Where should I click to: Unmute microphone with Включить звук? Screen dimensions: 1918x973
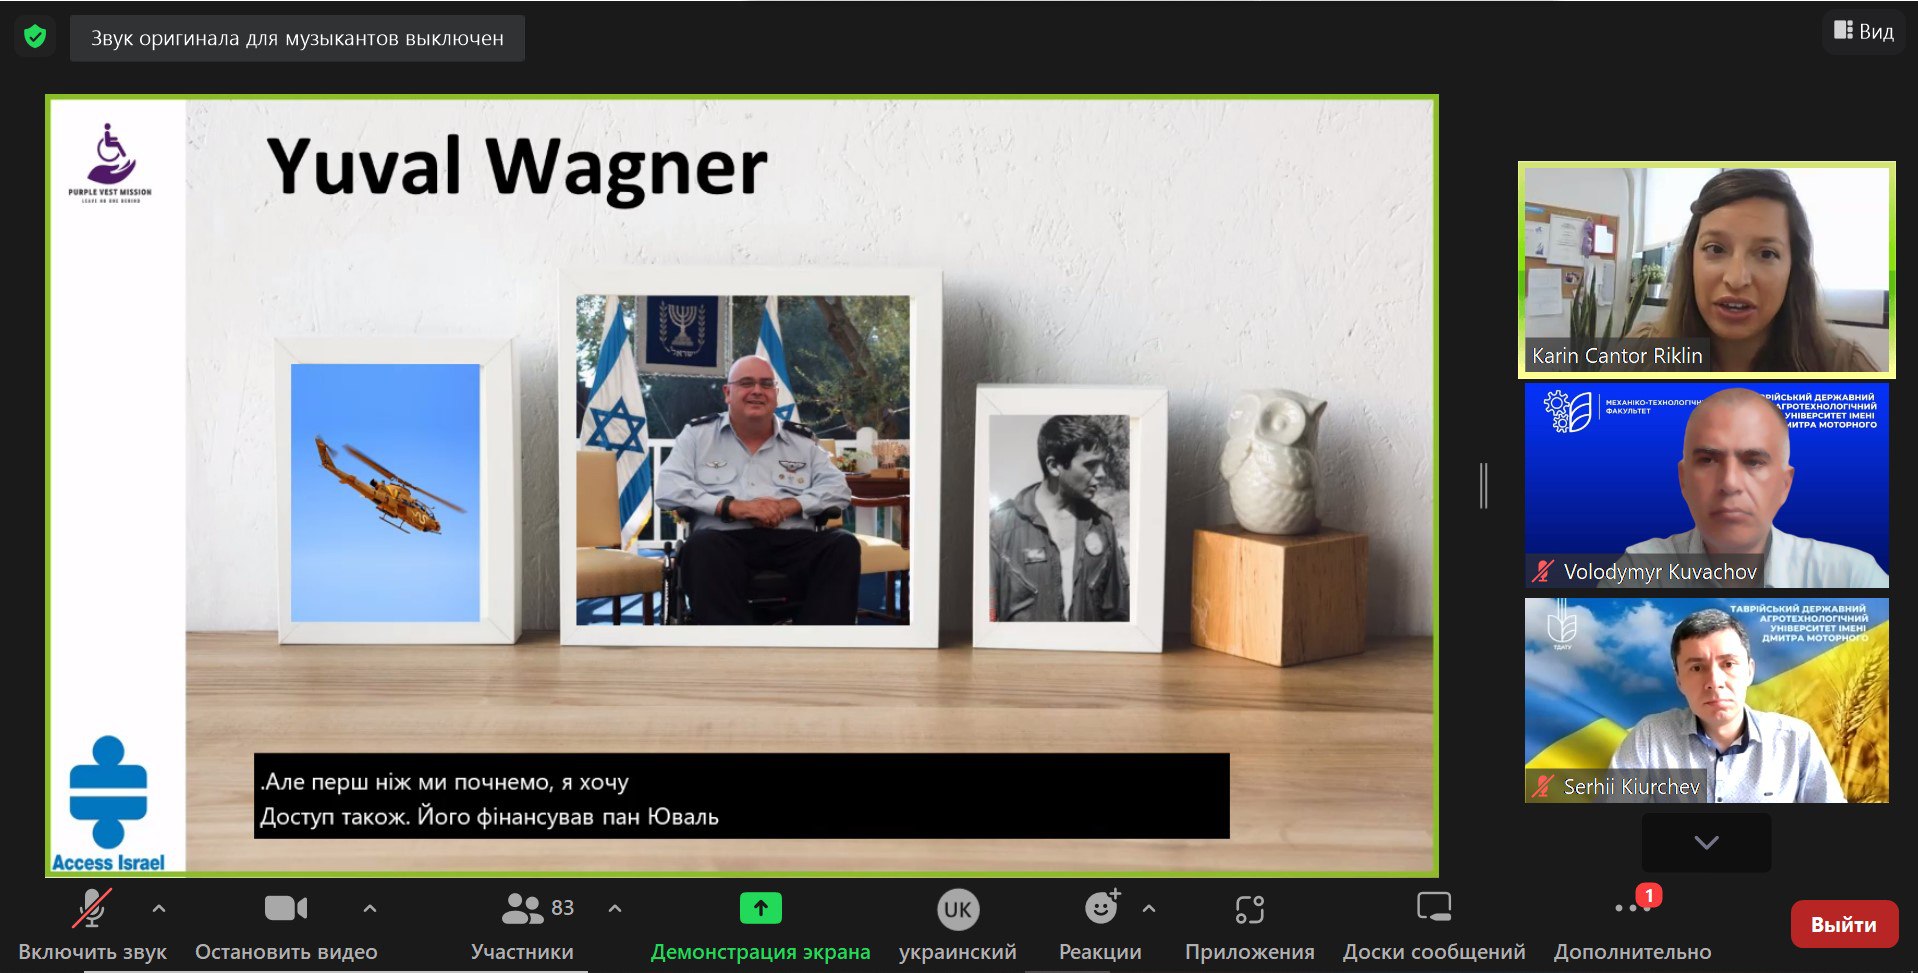click(92, 925)
